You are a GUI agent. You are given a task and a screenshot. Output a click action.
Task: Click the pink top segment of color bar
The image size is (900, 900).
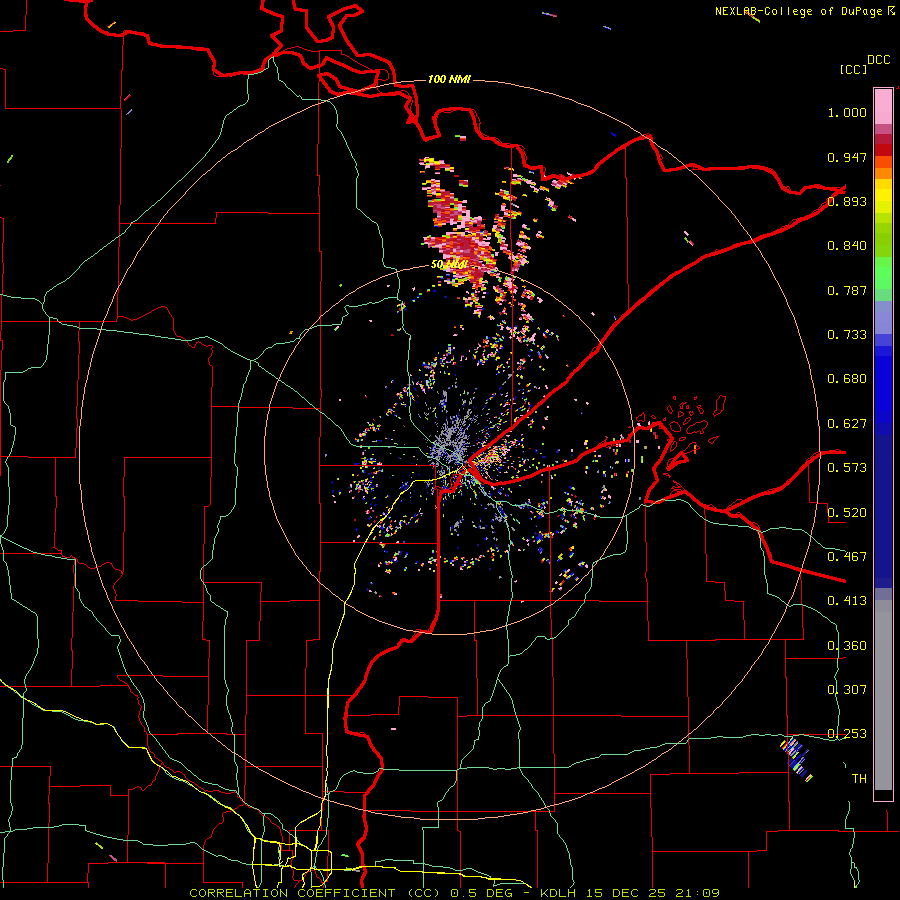883,107
